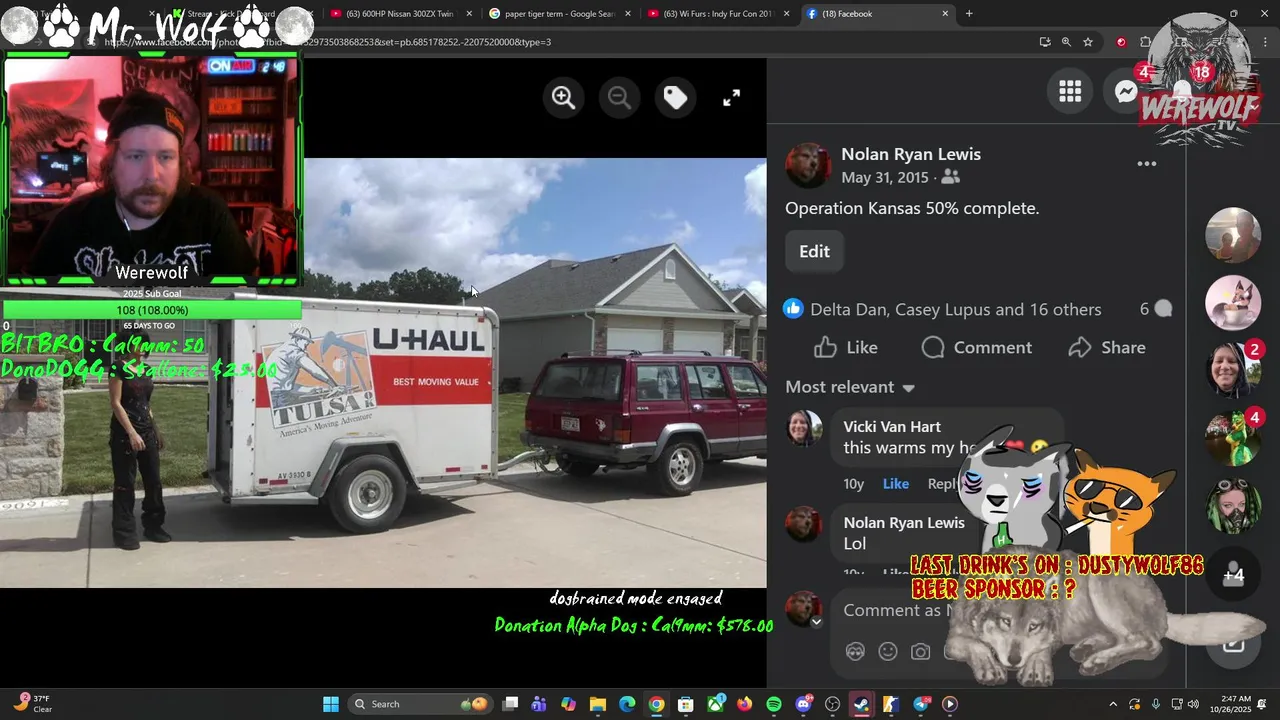The width and height of the screenshot is (1280, 720).
Task: Open Microsoft Teams from the taskbar
Action: coord(539,704)
